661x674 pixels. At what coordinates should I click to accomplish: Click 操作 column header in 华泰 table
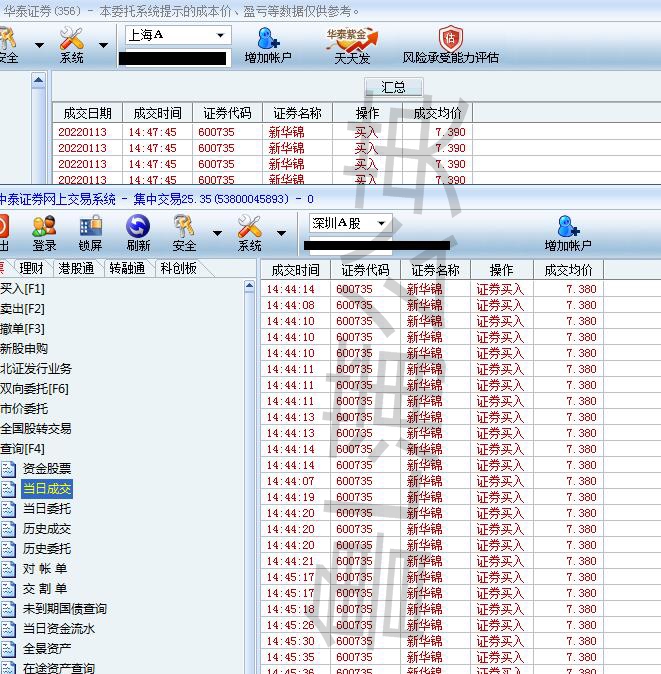tap(367, 113)
